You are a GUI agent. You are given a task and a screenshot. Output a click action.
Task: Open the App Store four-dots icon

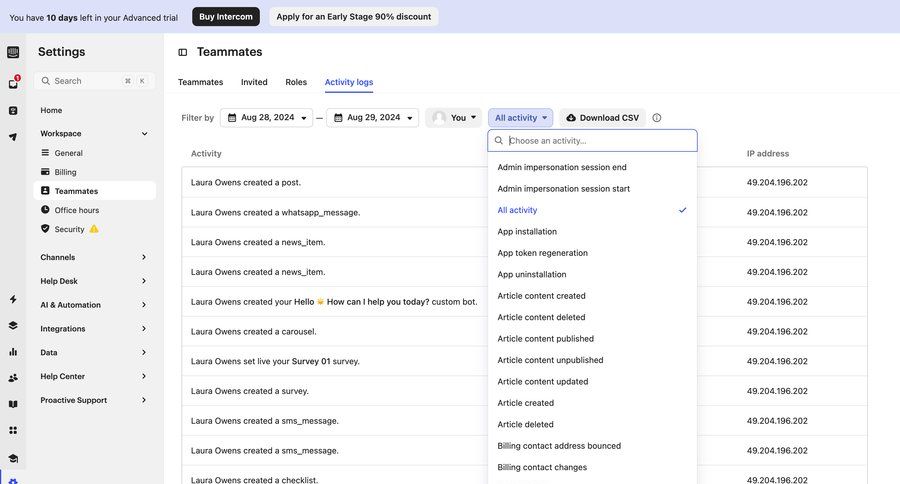pyautogui.click(x=13, y=430)
